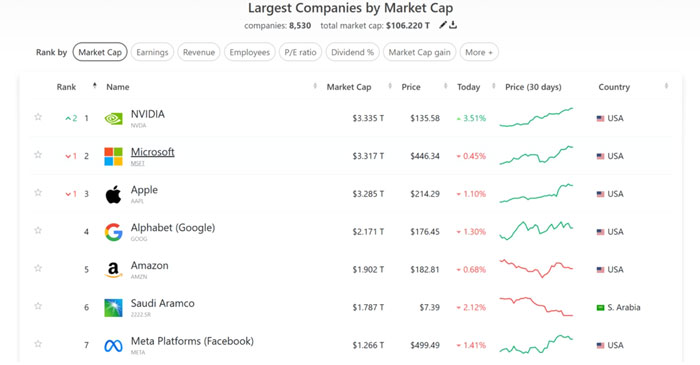Rank companies by Dividend %
The width and height of the screenshot is (700, 365).
point(352,52)
